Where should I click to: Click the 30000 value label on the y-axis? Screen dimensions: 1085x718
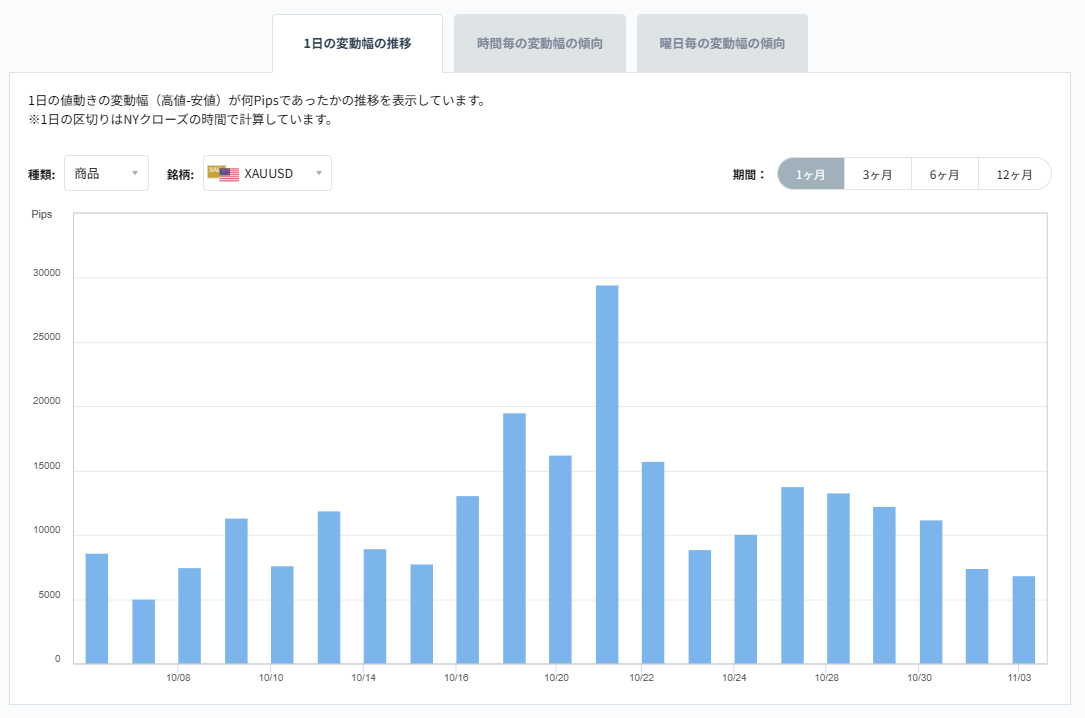tap(46, 272)
